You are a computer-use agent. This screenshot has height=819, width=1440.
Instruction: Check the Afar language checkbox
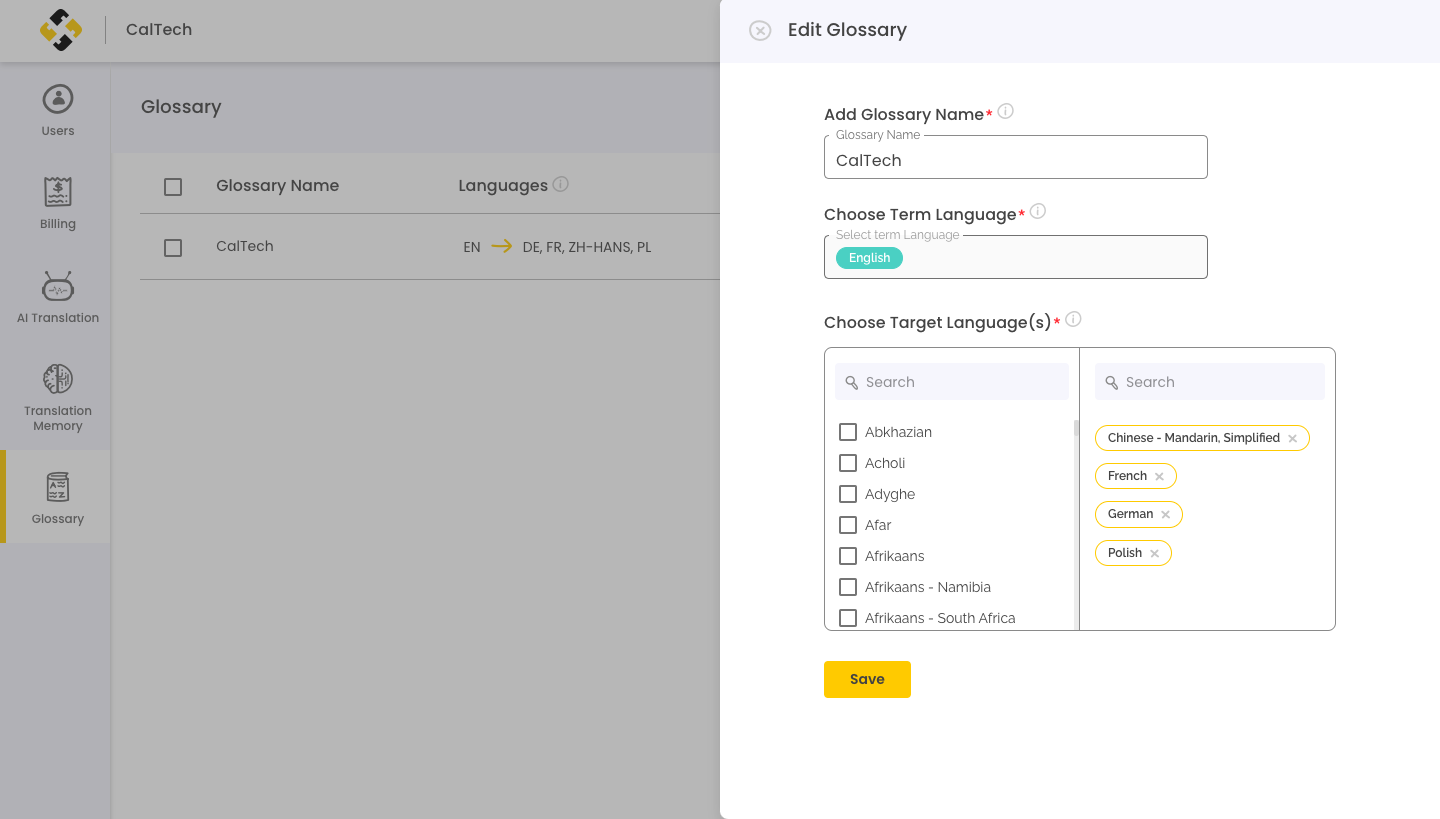point(848,525)
